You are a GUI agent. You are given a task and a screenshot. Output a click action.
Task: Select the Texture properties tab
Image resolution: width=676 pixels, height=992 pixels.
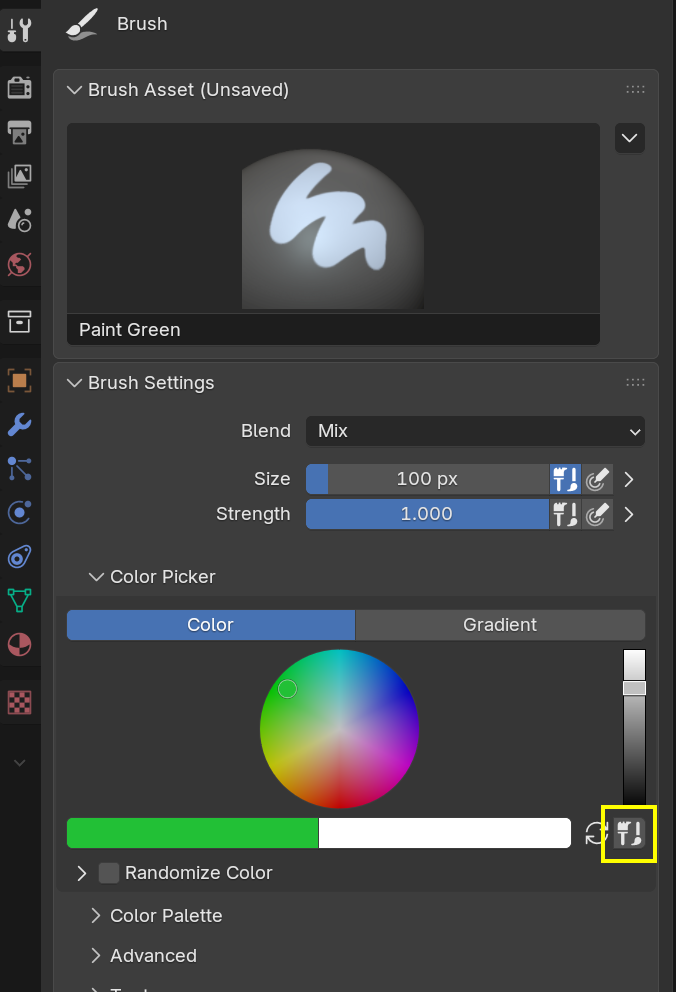(x=20, y=702)
